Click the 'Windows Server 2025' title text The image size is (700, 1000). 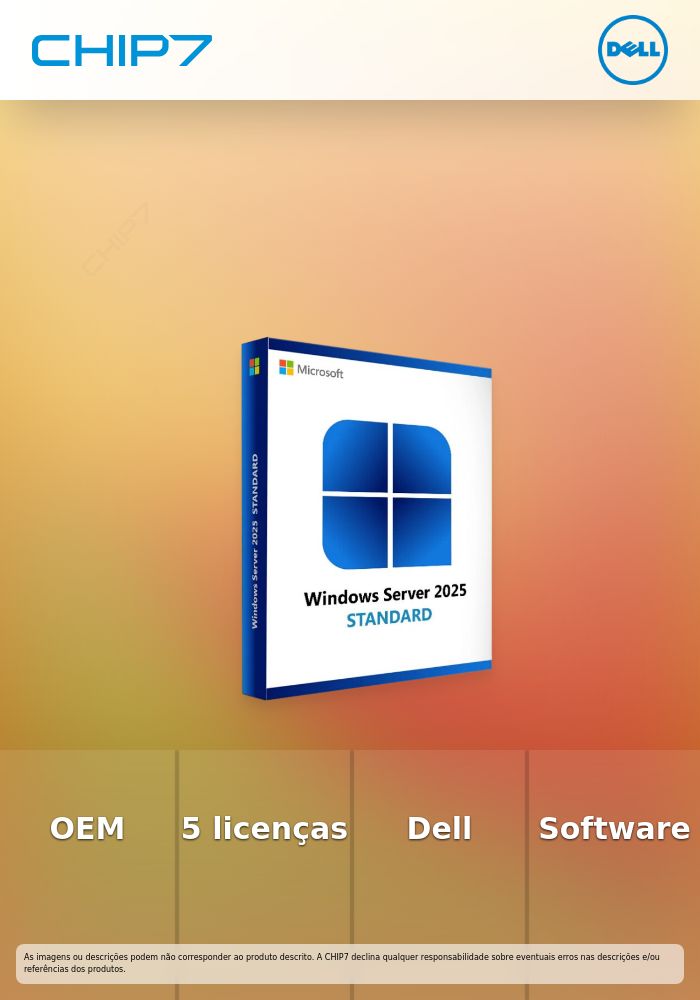click(385, 594)
